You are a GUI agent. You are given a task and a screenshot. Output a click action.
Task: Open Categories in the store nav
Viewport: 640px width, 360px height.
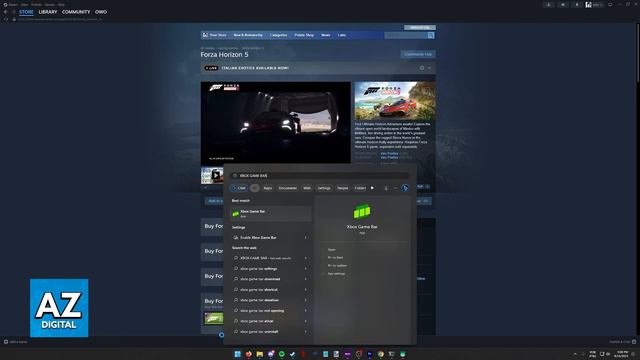pos(278,35)
